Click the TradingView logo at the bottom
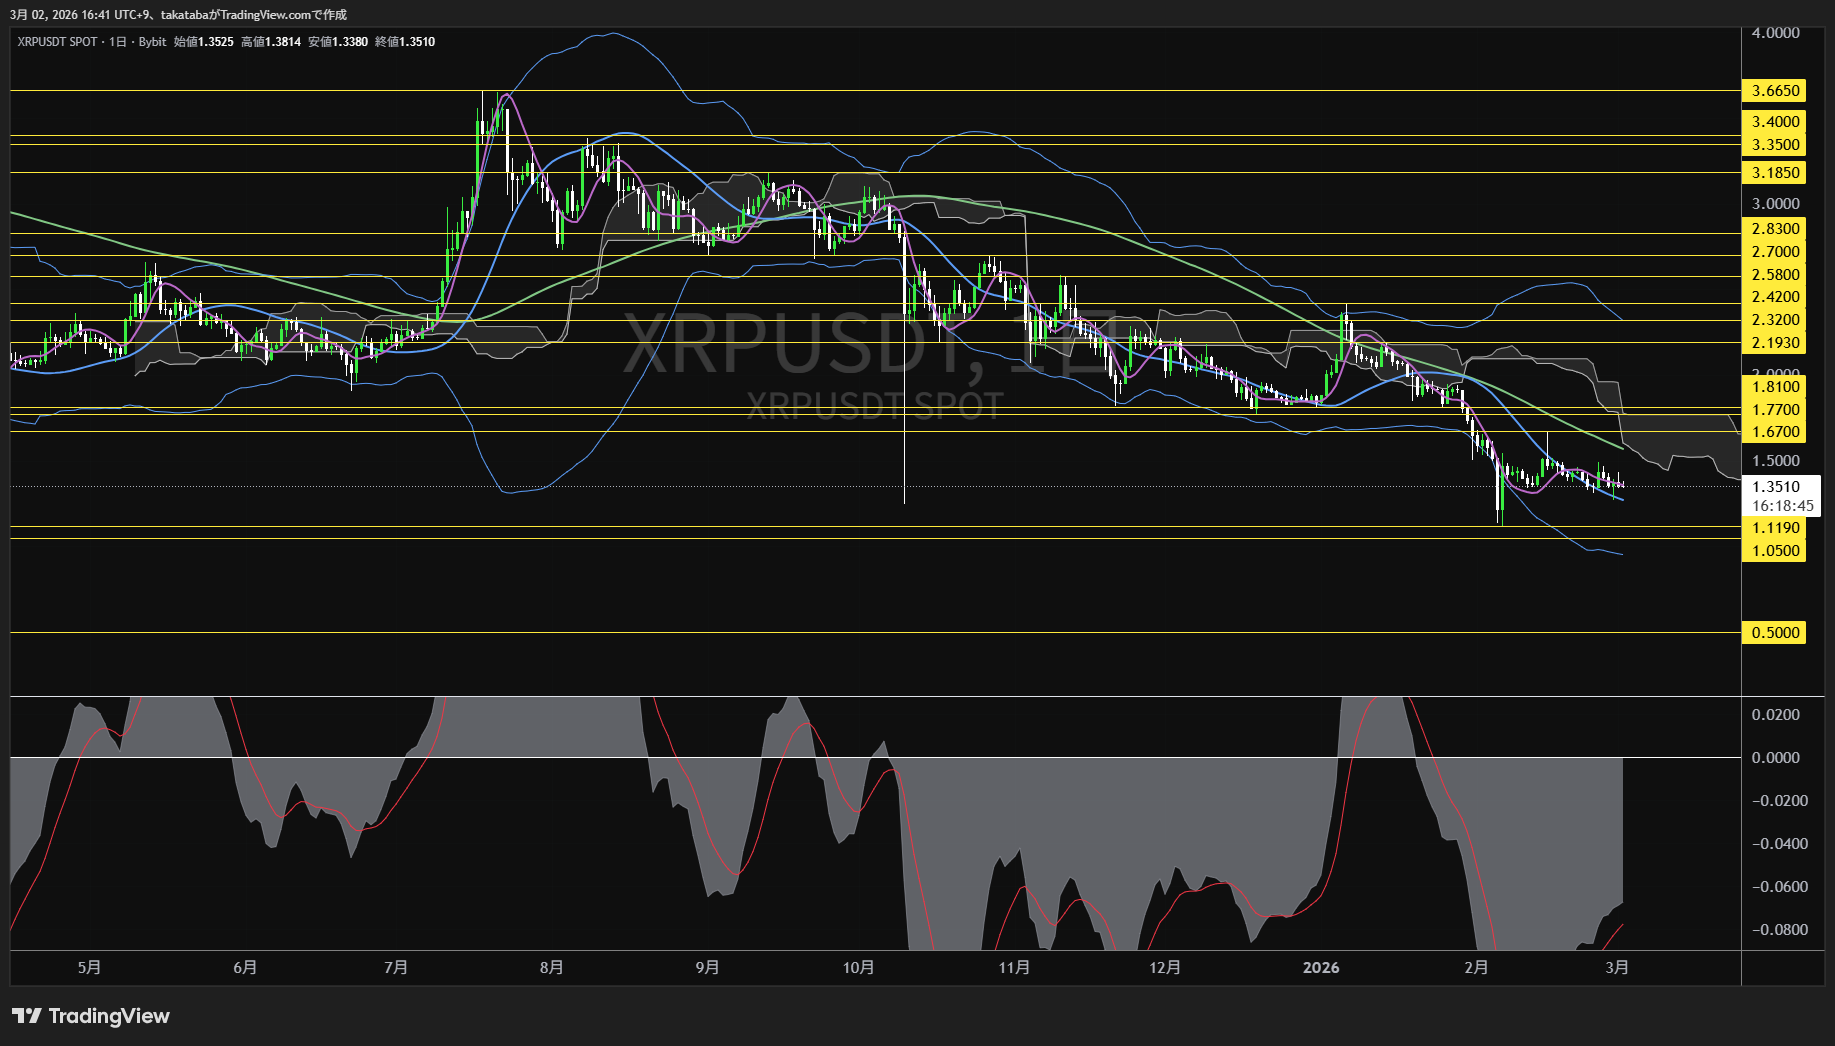The width and height of the screenshot is (1835, 1046). [x=91, y=1016]
